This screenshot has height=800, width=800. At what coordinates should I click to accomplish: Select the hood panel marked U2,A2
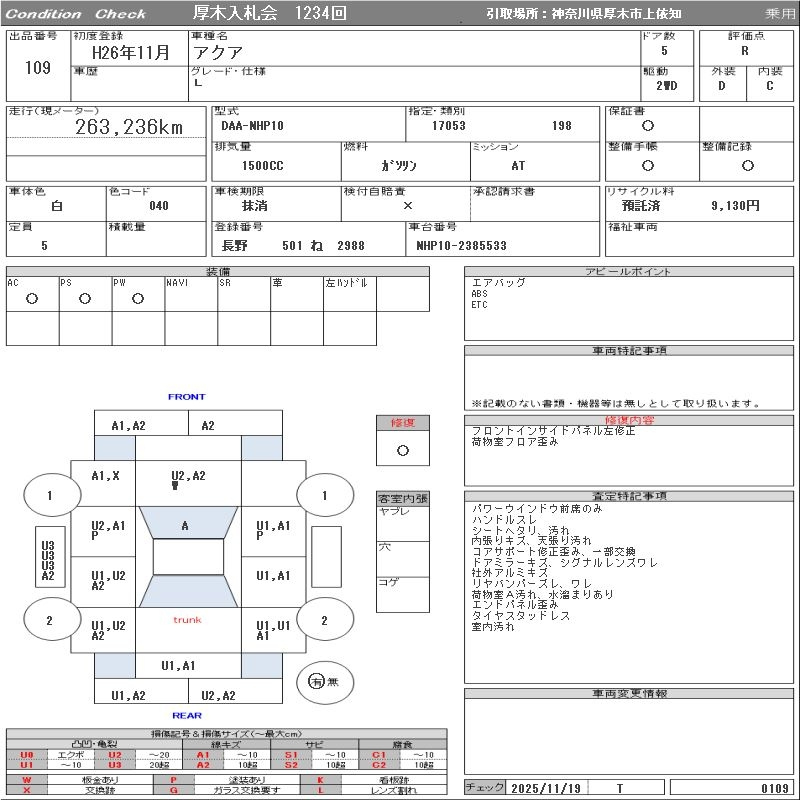(x=188, y=478)
